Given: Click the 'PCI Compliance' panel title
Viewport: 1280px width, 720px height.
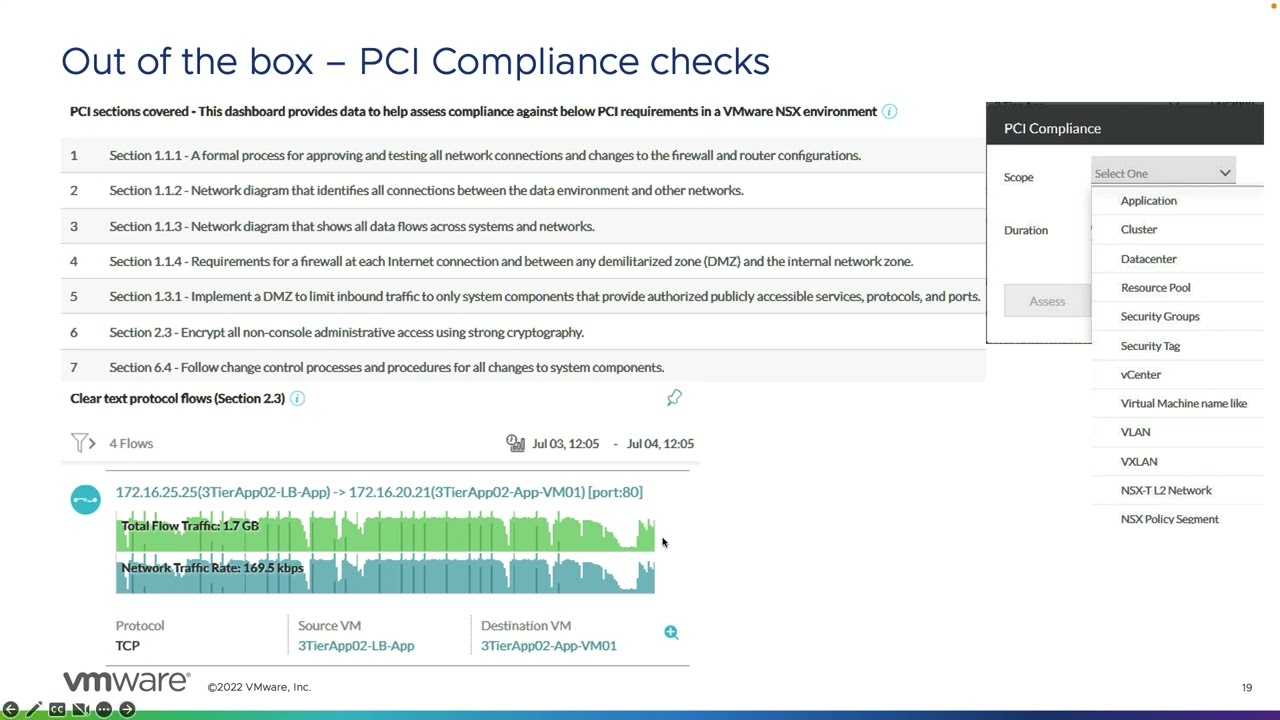Looking at the screenshot, I should [1052, 128].
